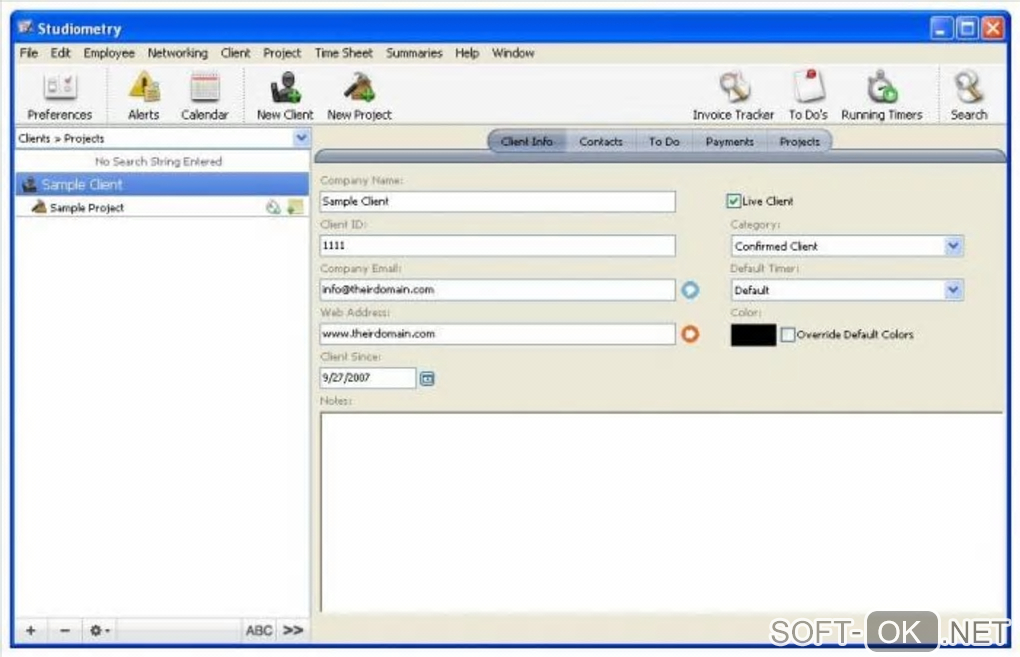Select Sample Client in the list

tap(163, 185)
